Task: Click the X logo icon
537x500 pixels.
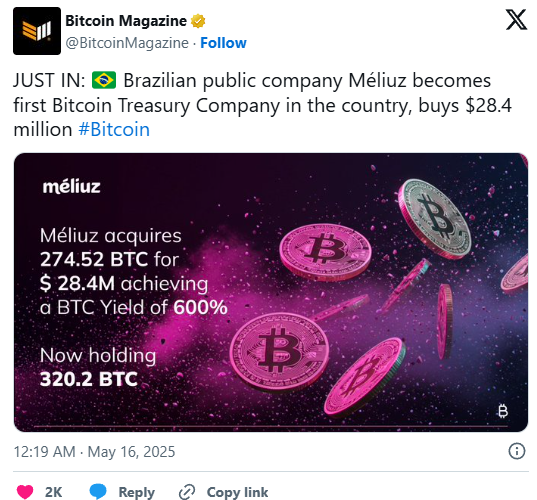Action: click(516, 20)
